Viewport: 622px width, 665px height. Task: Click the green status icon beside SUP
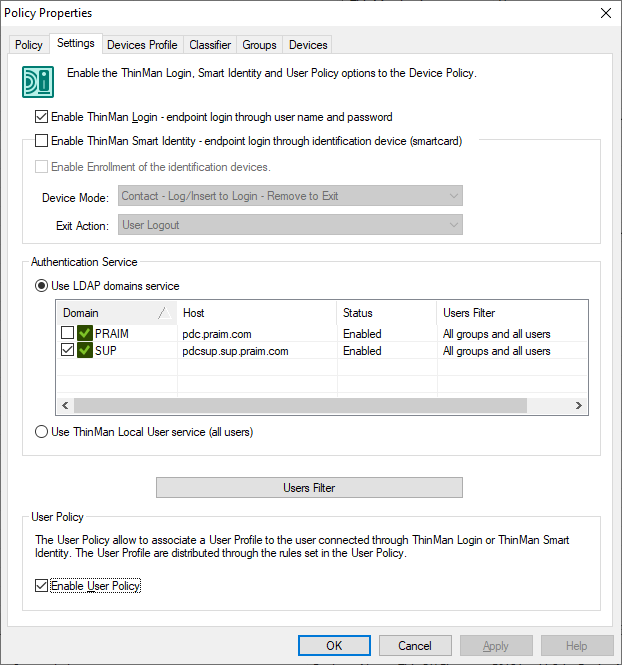[85, 350]
